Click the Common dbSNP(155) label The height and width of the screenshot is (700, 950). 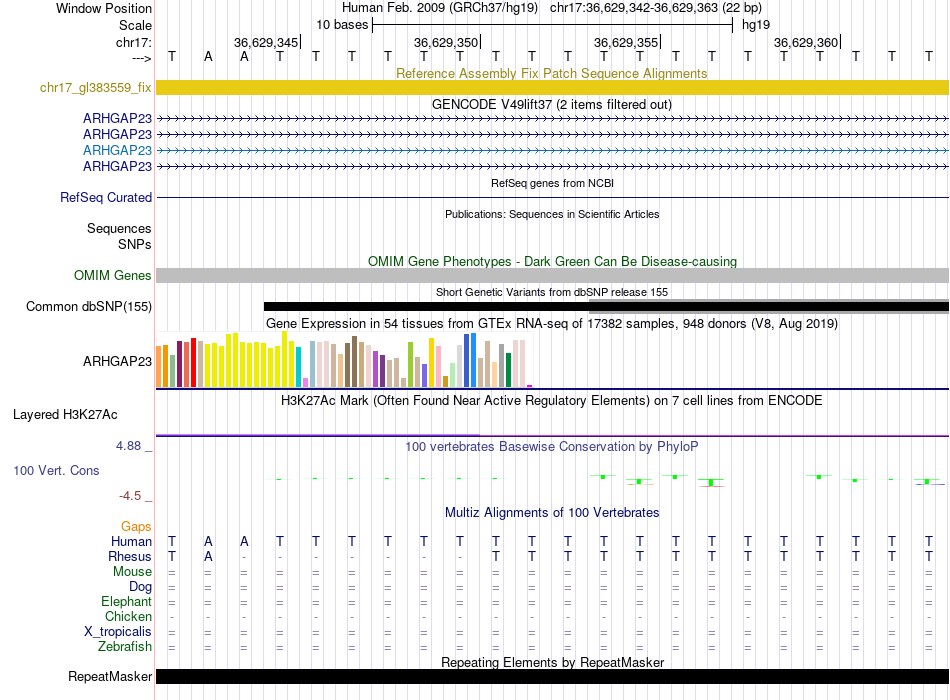pos(88,307)
